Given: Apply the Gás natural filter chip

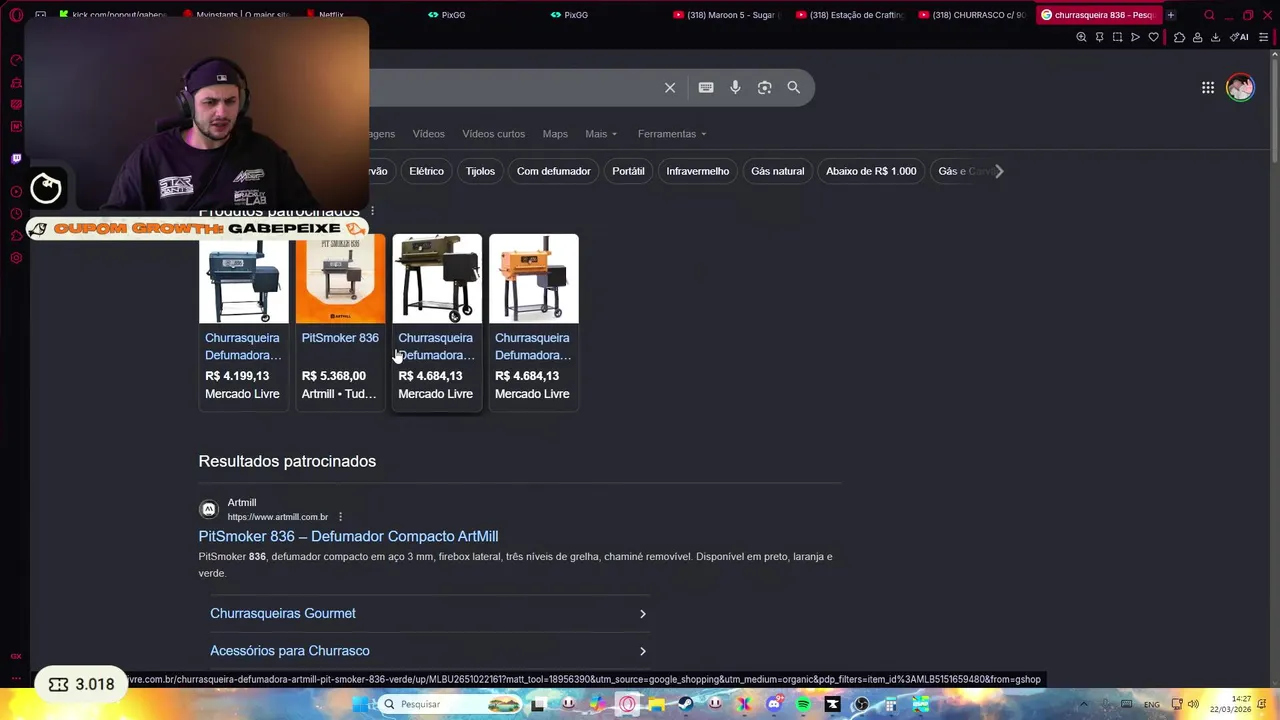Looking at the screenshot, I should coord(777,171).
